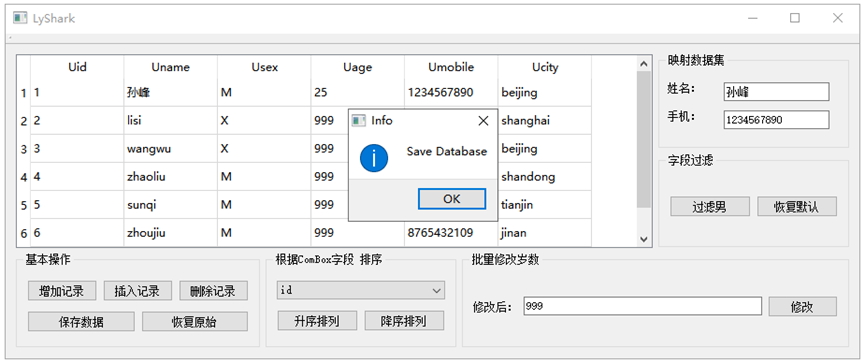This screenshot has width=865, height=364.
Task: Click the table scrollbar up arrow
Action: pyautogui.click(x=643, y=64)
